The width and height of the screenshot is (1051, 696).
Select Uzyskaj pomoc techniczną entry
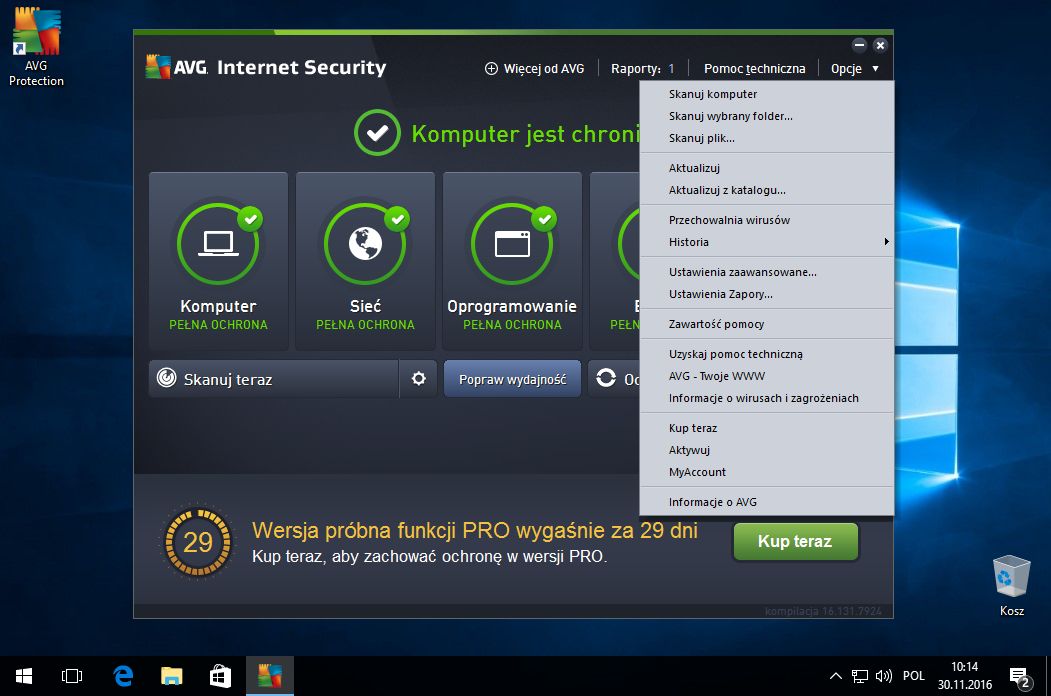click(x=767, y=353)
